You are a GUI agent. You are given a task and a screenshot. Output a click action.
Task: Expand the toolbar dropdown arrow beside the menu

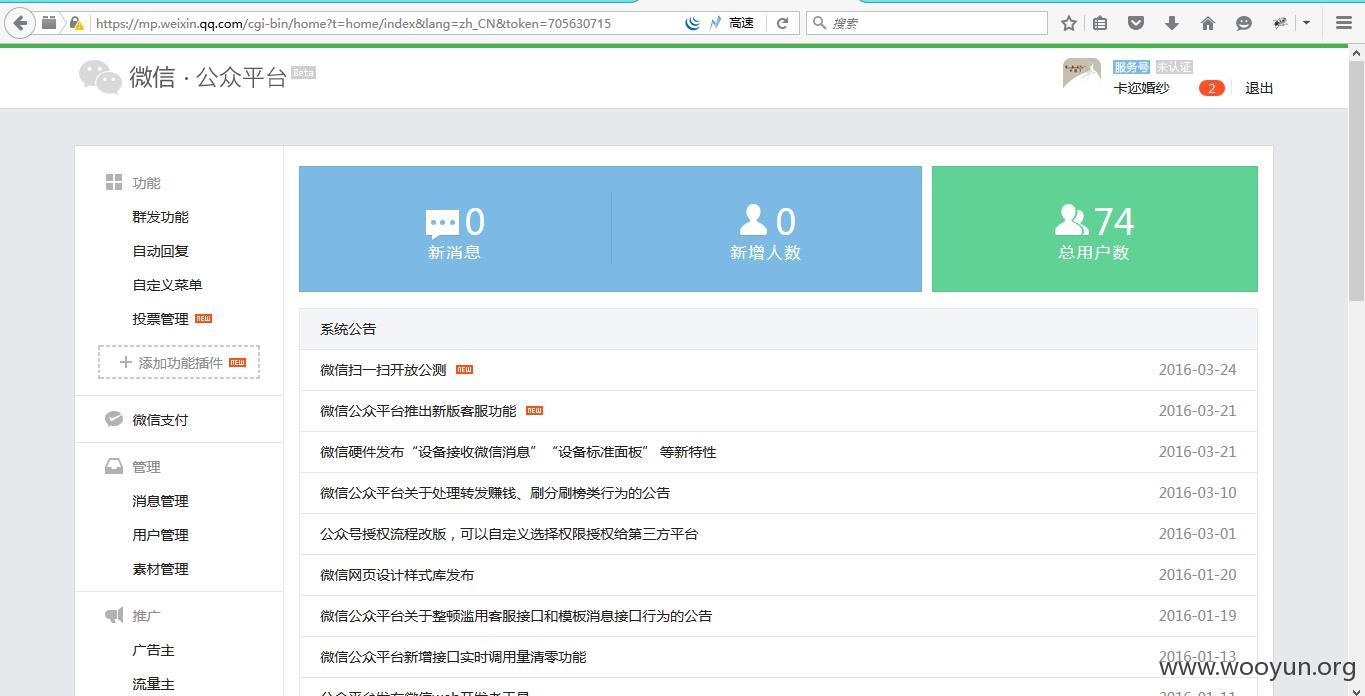1306,23
